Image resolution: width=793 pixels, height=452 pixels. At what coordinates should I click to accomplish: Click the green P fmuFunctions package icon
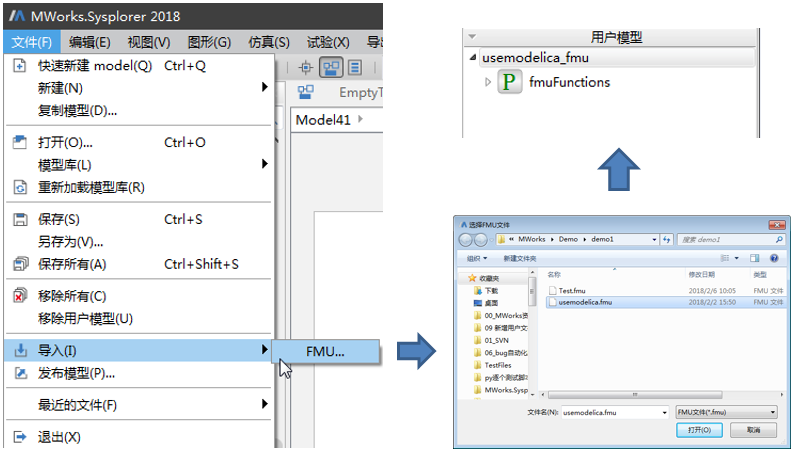pyautogui.click(x=510, y=83)
